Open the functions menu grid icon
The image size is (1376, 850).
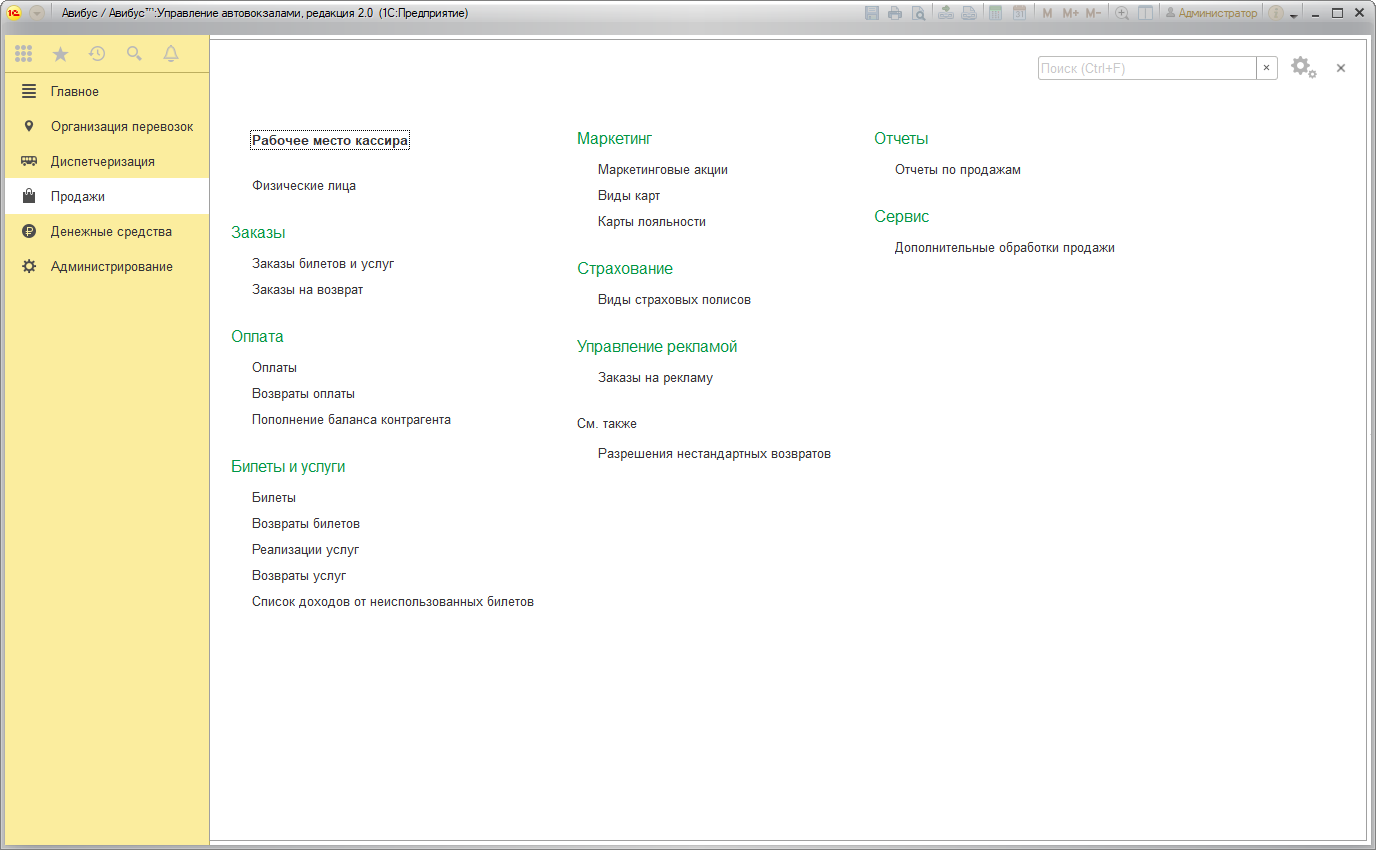pyautogui.click(x=23, y=54)
